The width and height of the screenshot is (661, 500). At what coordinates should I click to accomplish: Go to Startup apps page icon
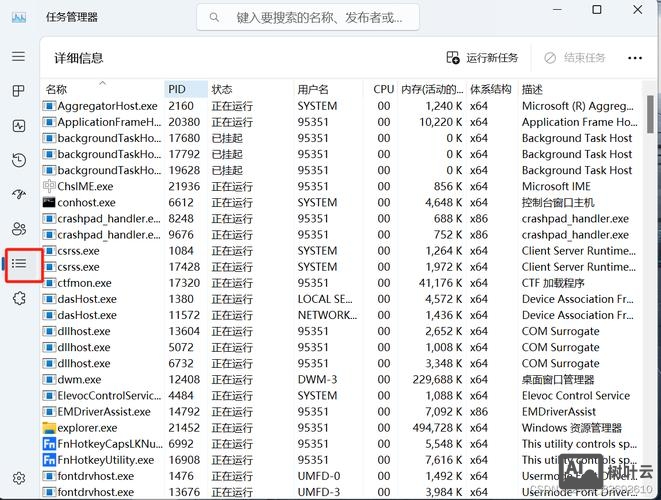(19, 194)
